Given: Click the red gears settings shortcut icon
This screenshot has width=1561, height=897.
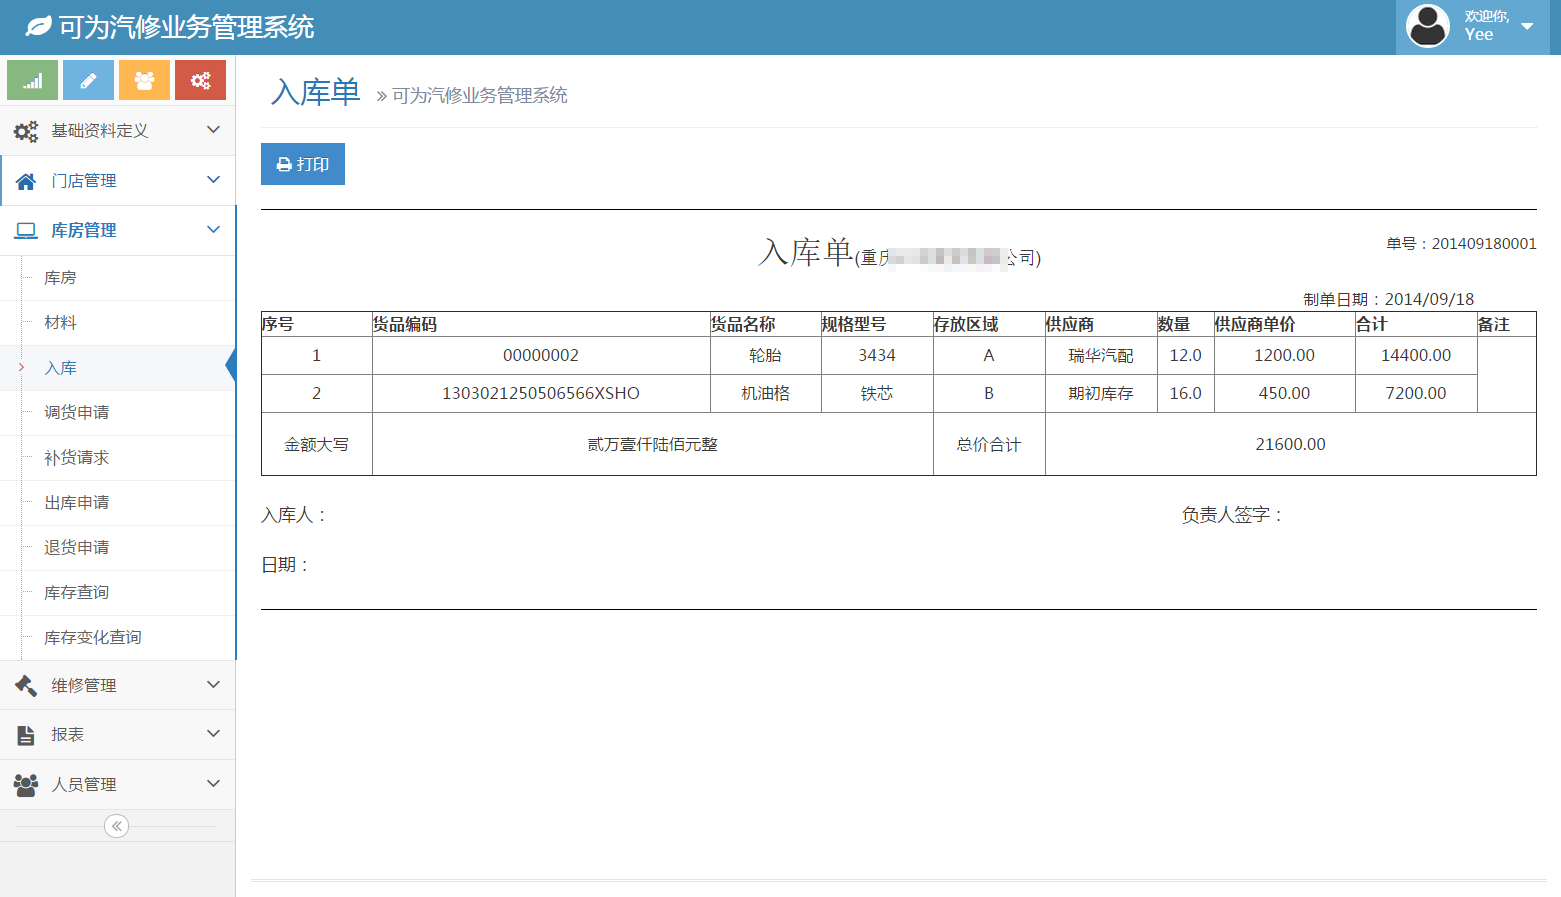Looking at the screenshot, I should [200, 80].
